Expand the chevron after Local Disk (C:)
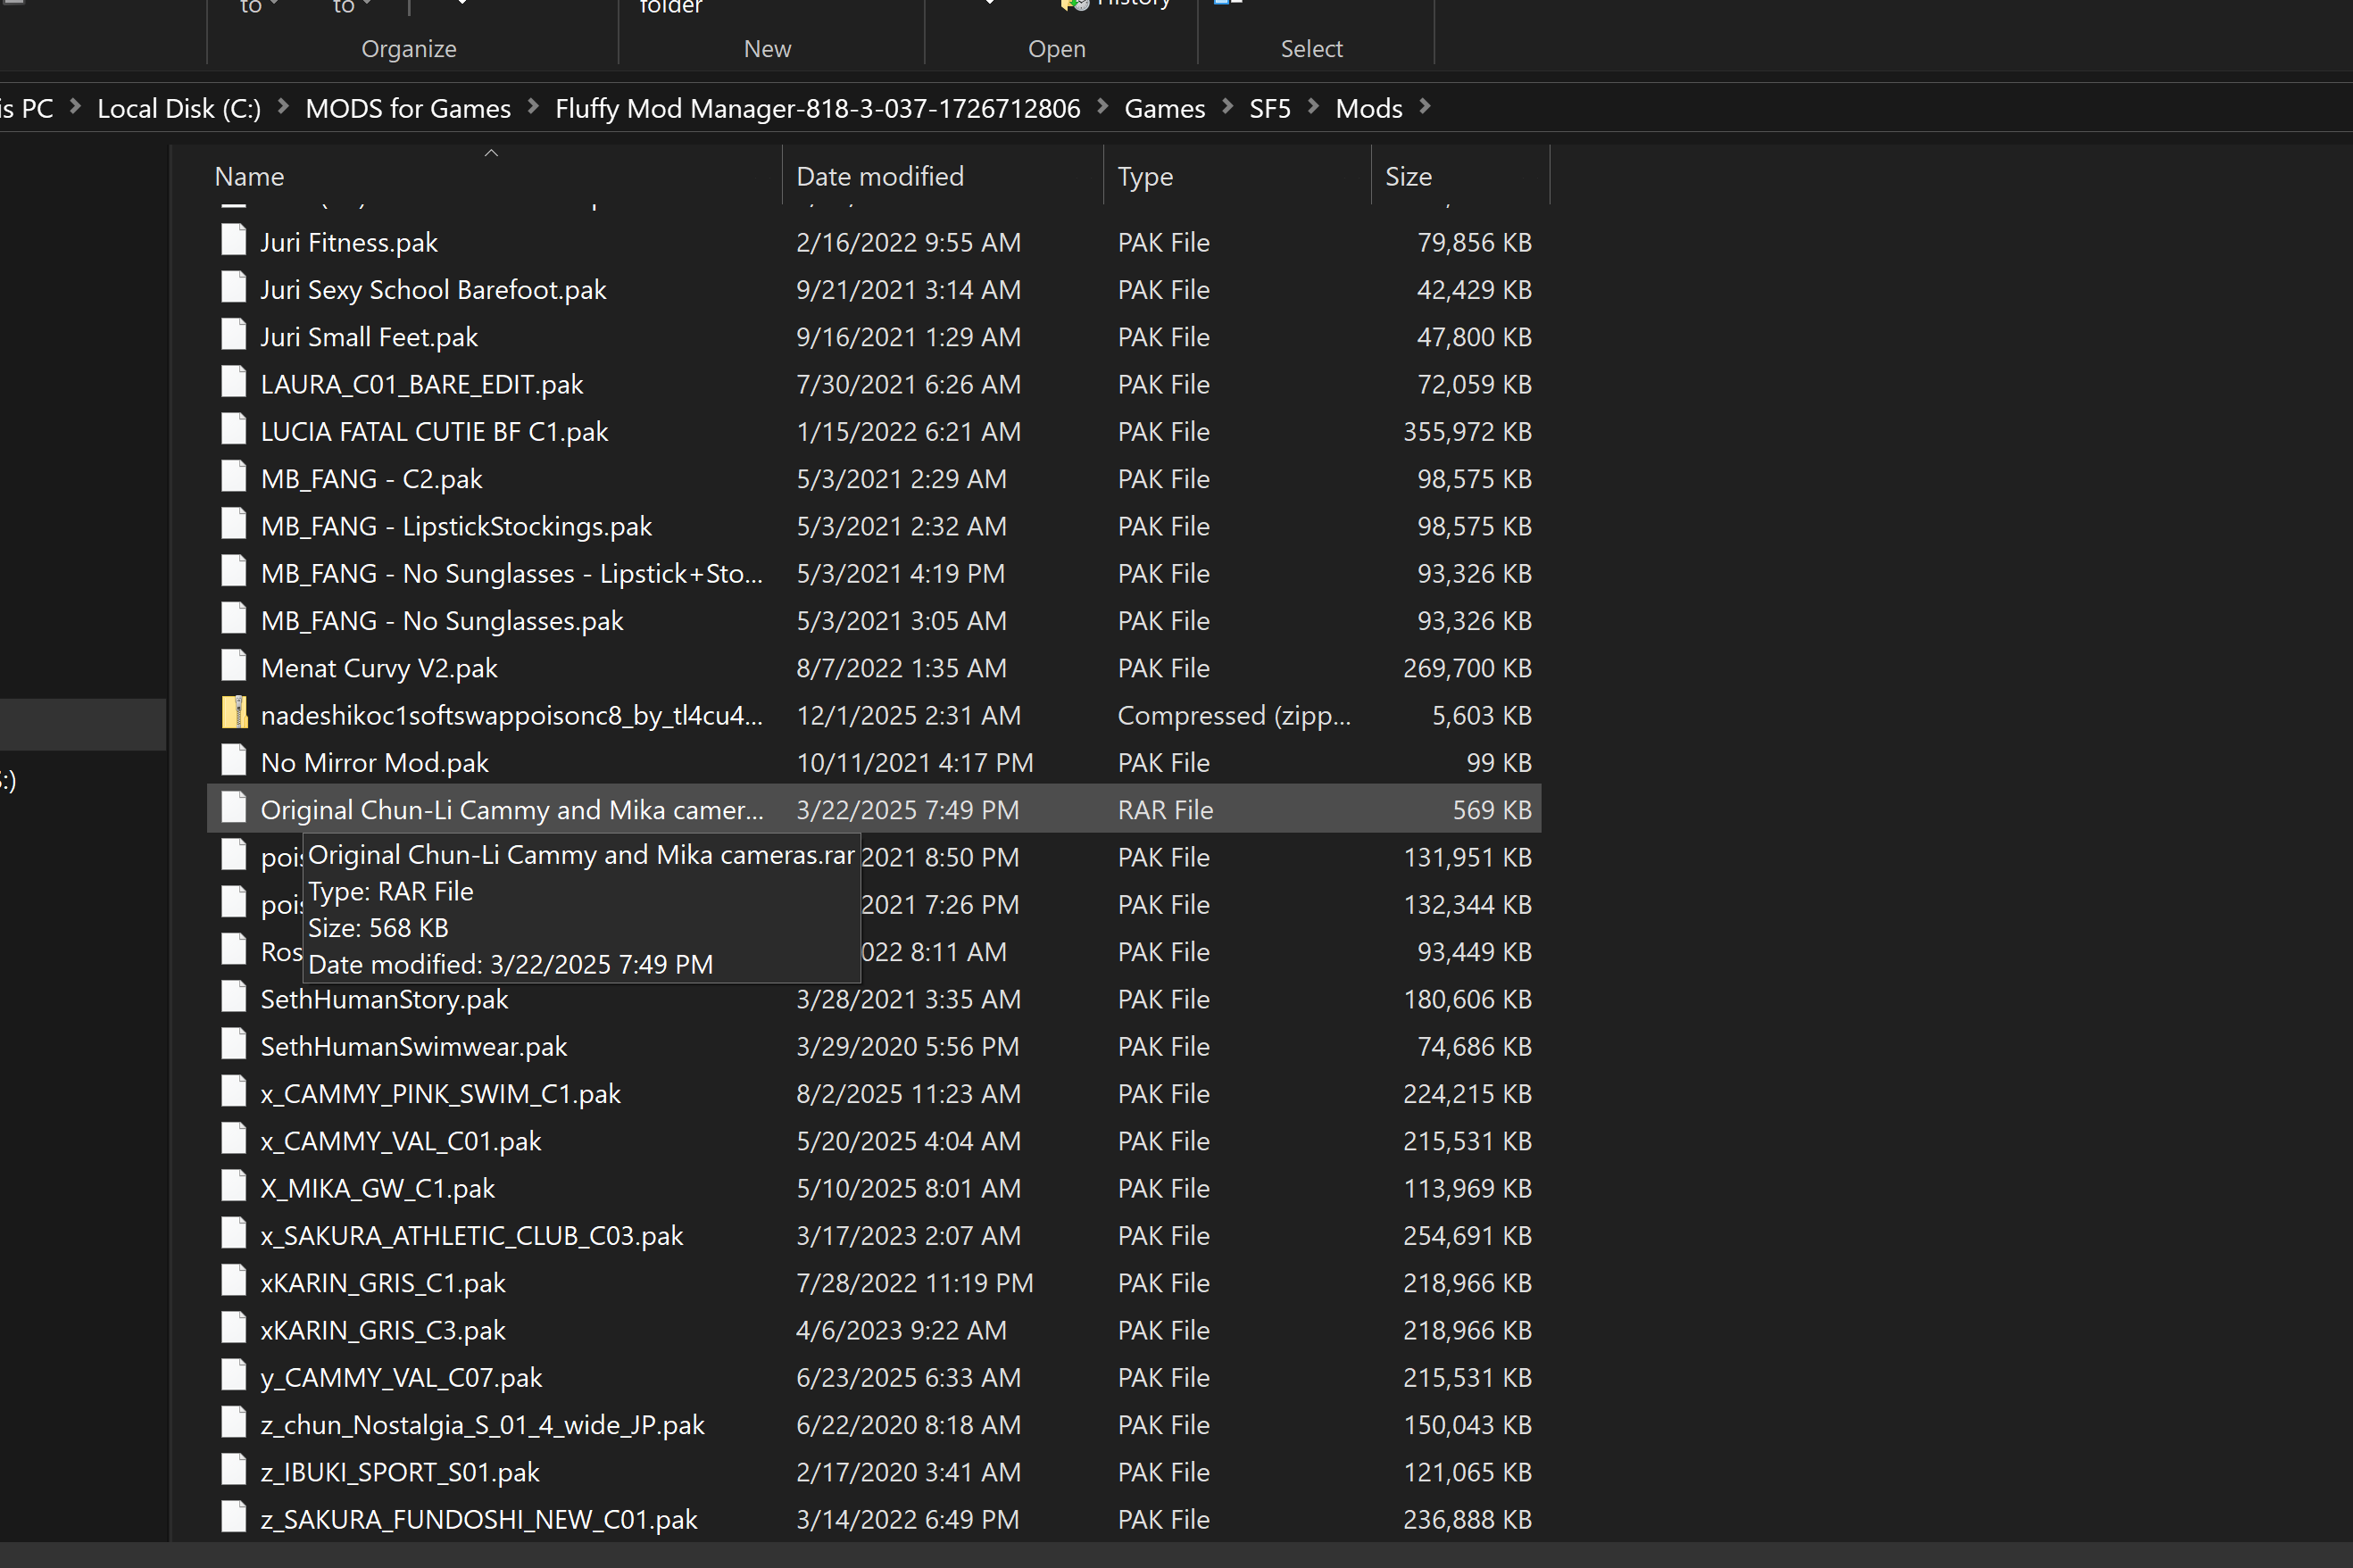Viewport: 2353px width, 1568px height. (x=283, y=107)
